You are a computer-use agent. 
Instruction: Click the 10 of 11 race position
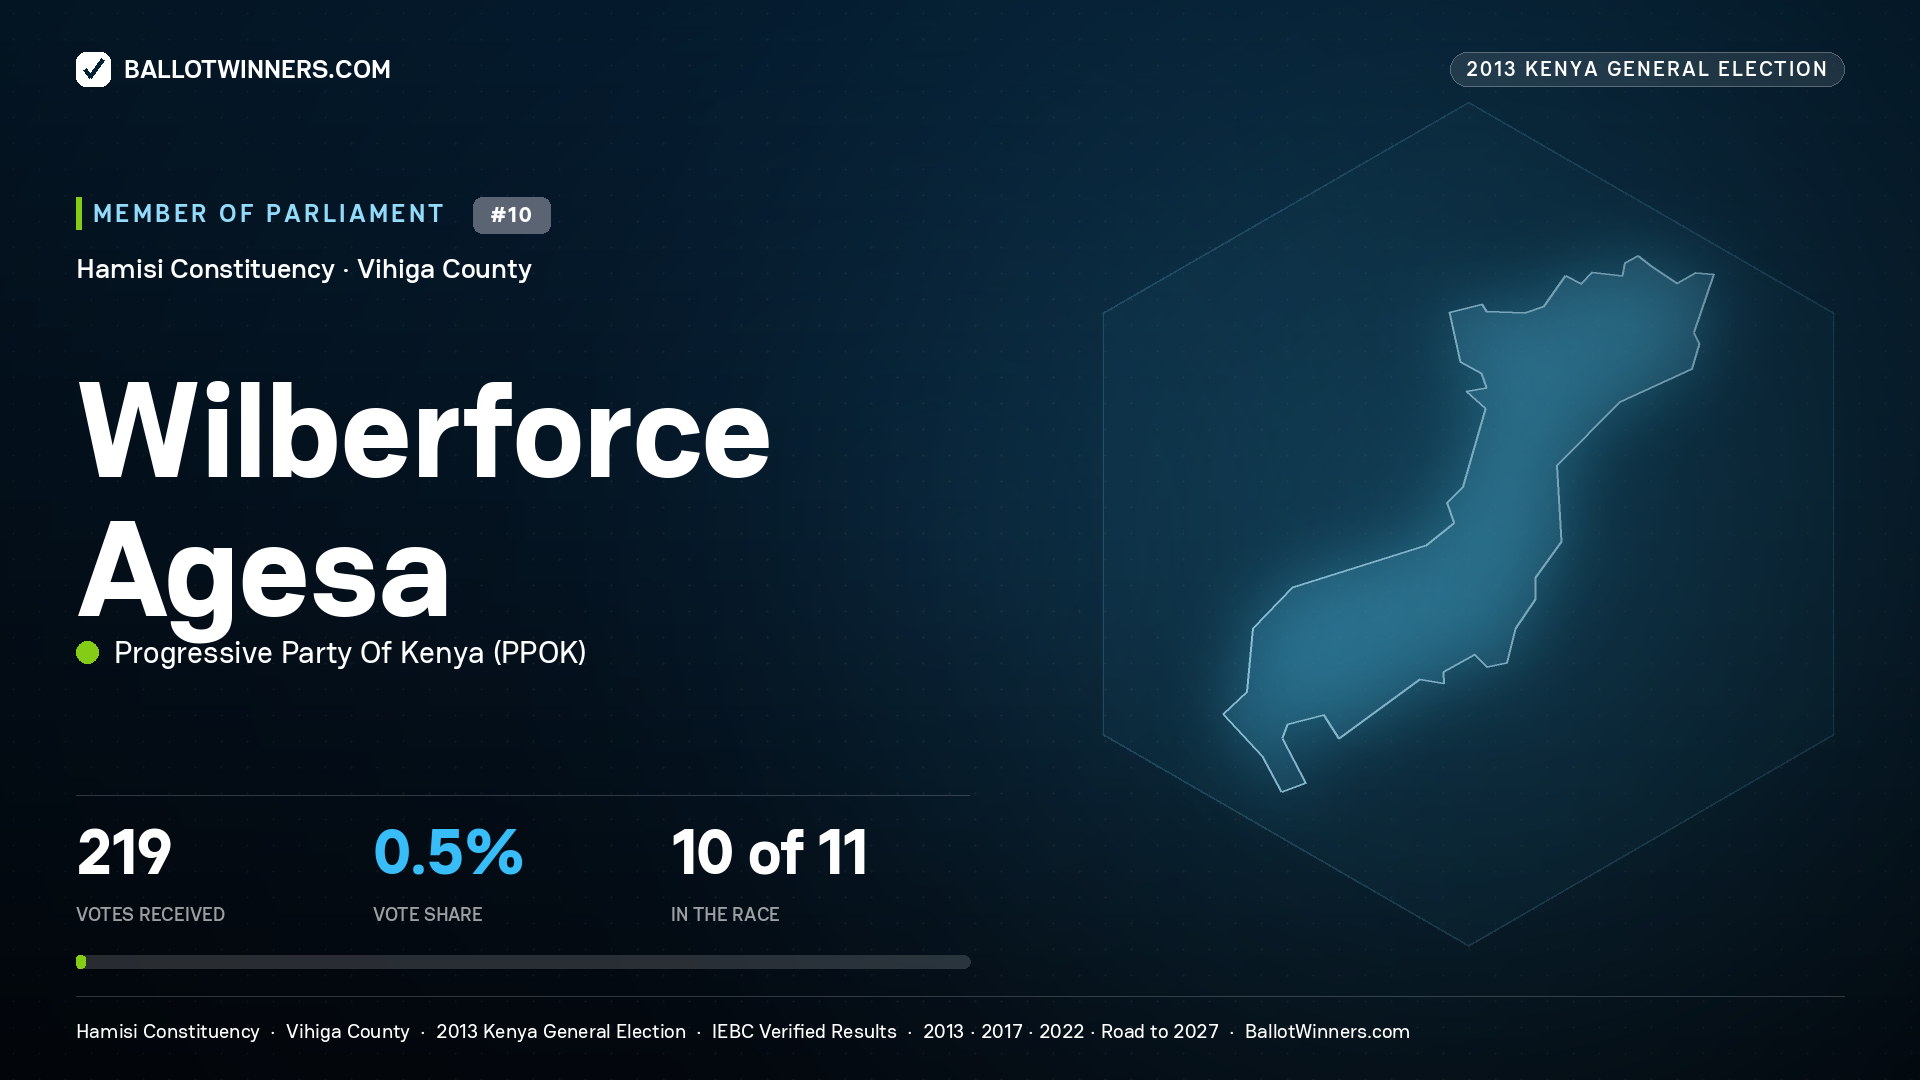click(x=769, y=853)
